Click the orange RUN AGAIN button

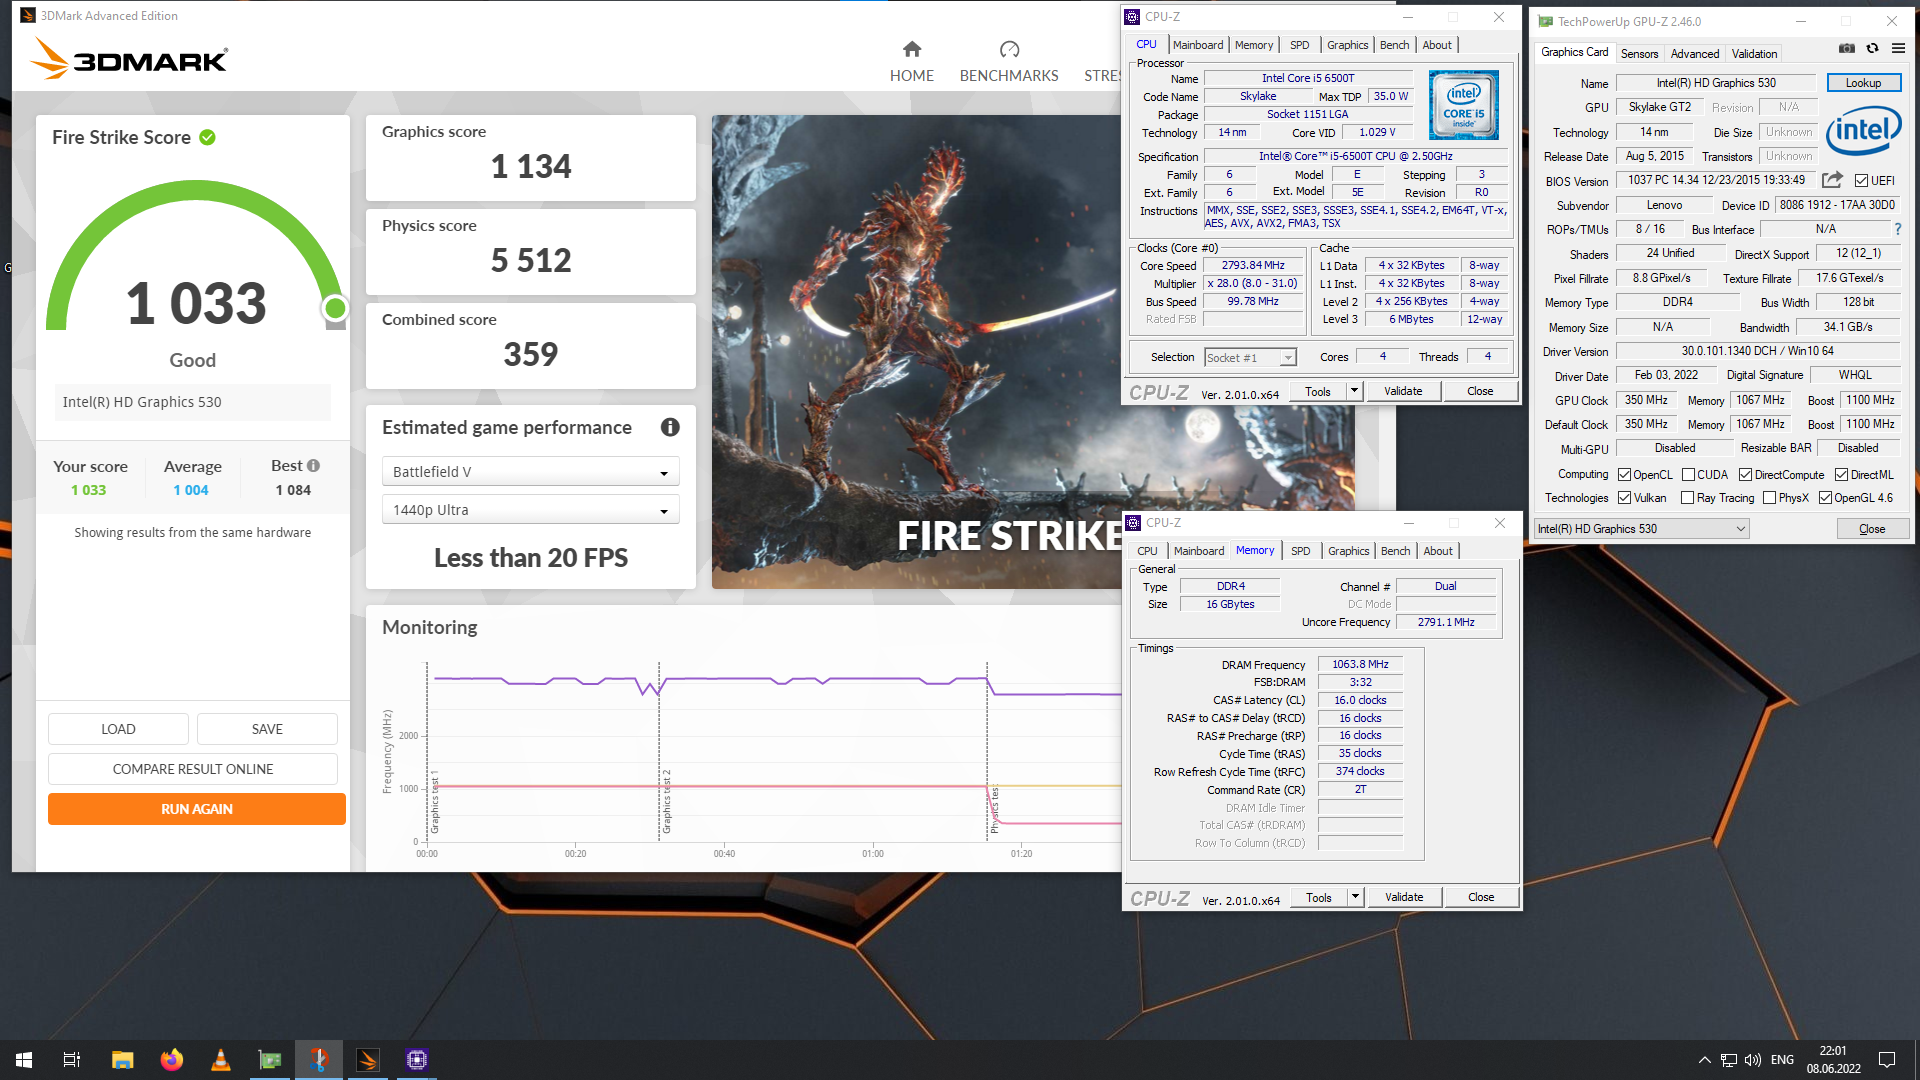coord(197,809)
